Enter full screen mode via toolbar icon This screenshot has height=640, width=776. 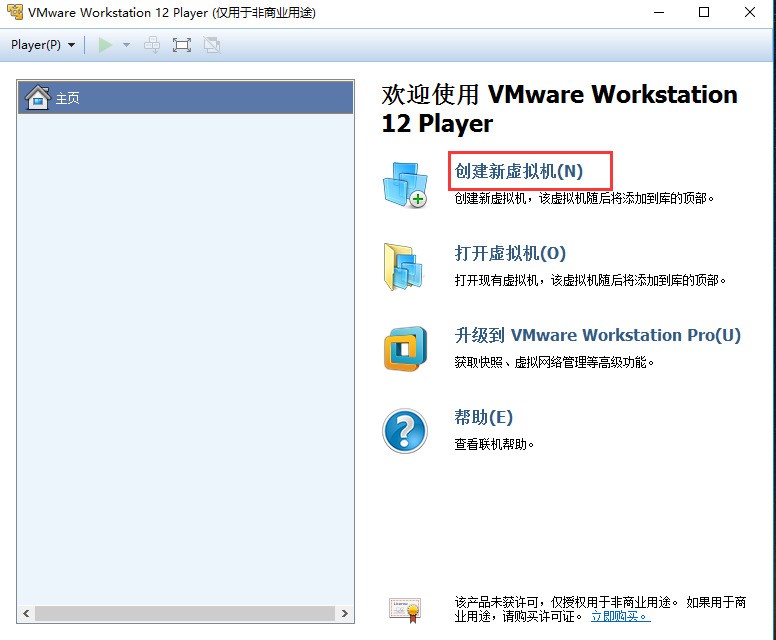point(182,45)
